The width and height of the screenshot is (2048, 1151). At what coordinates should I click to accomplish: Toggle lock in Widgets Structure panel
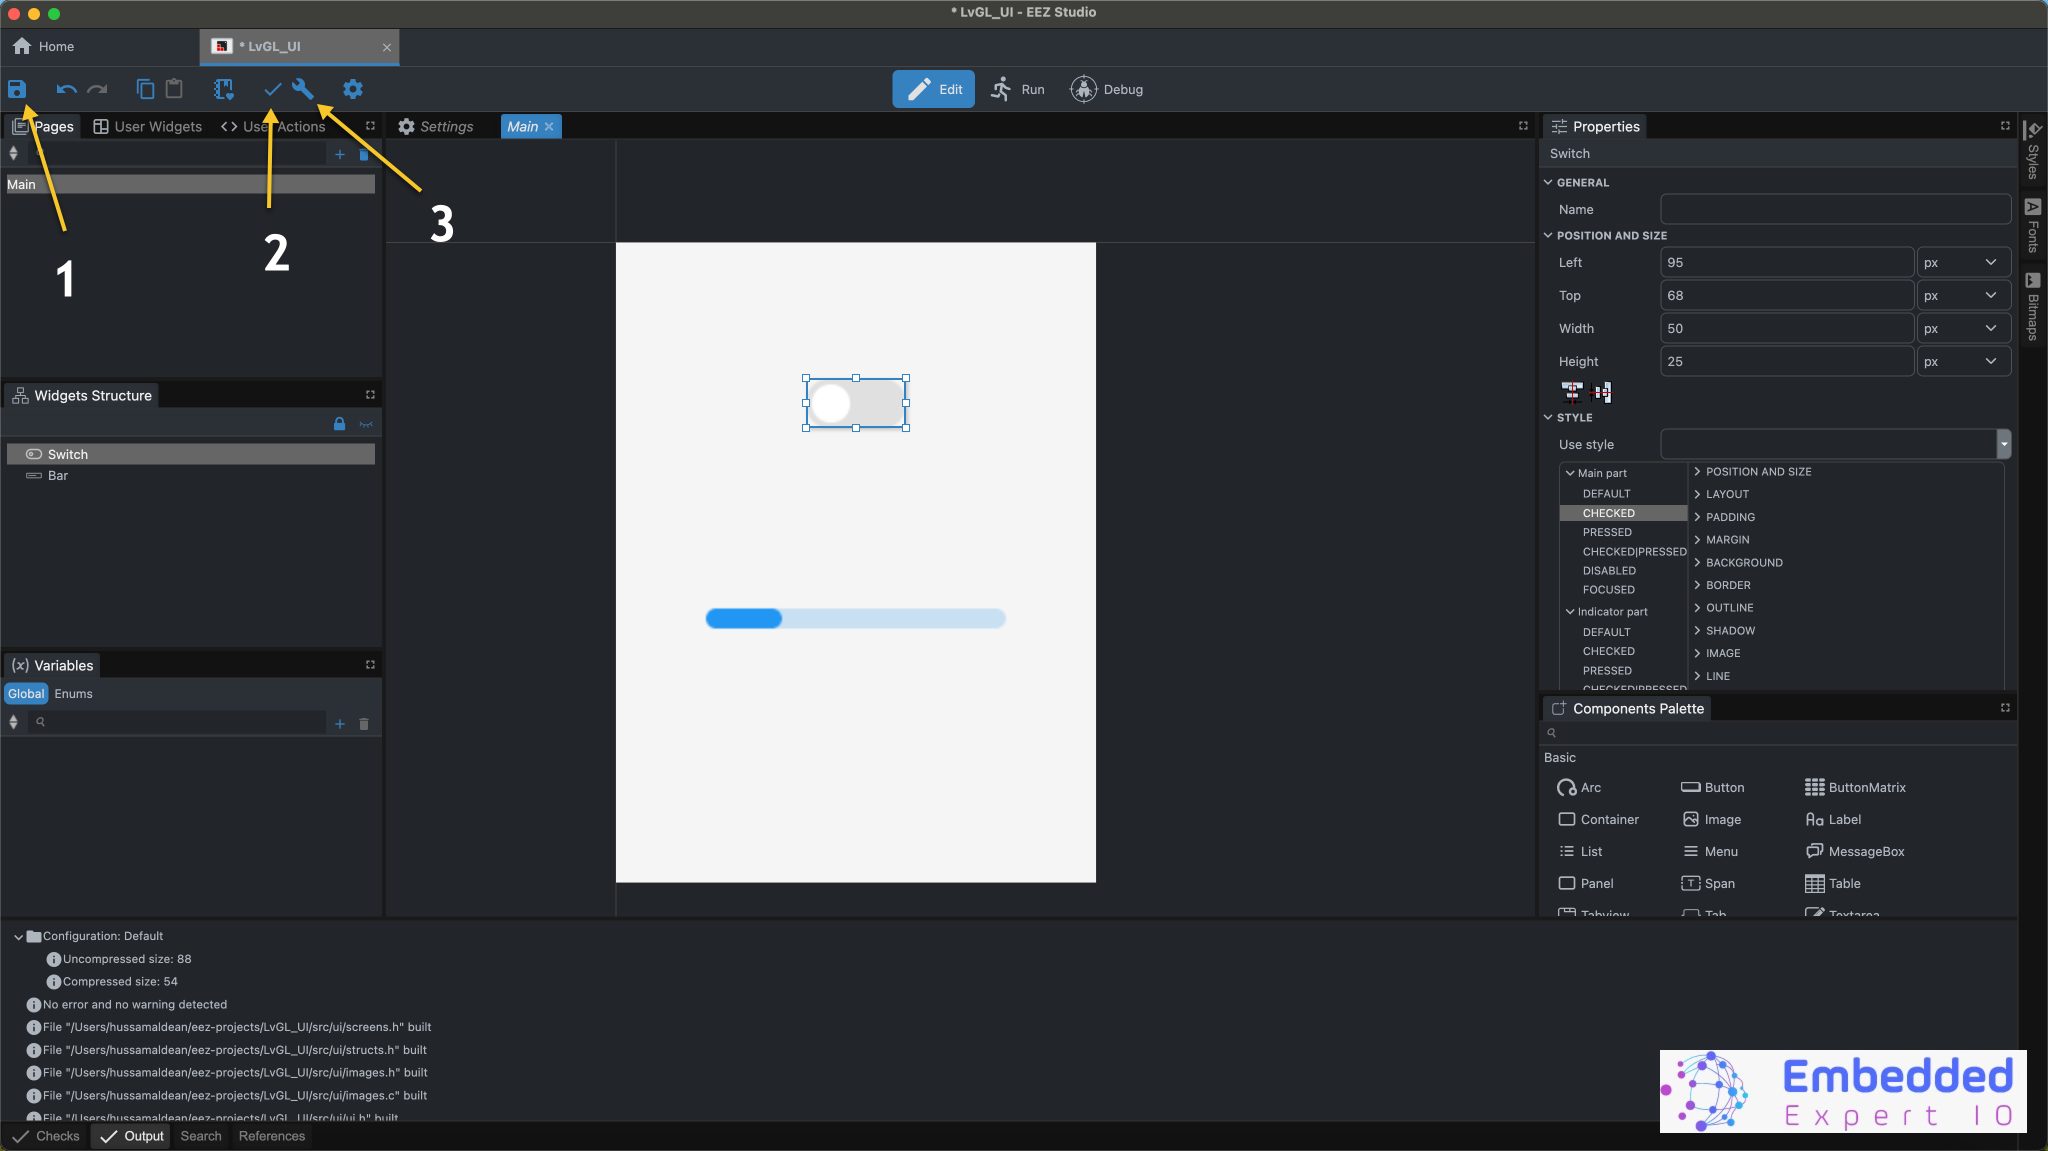[338, 423]
